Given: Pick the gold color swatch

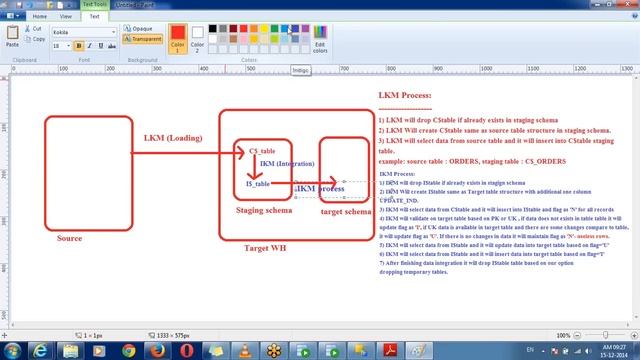Looking at the screenshot, I should [x=254, y=39].
